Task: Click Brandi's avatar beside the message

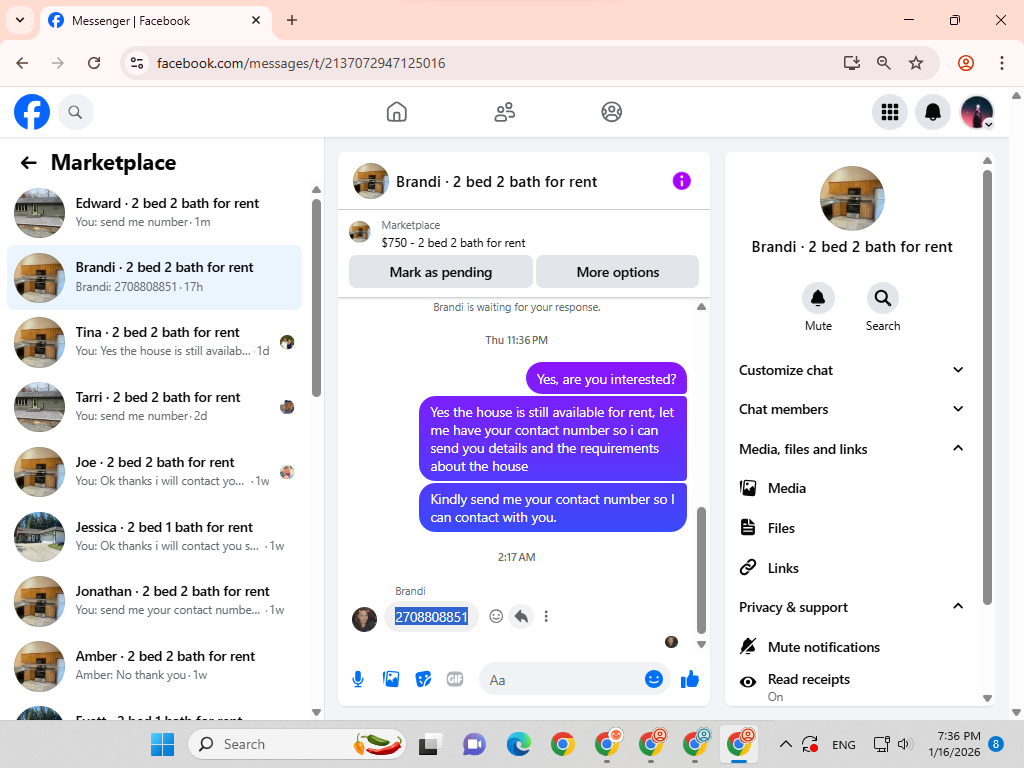Action: click(364, 618)
